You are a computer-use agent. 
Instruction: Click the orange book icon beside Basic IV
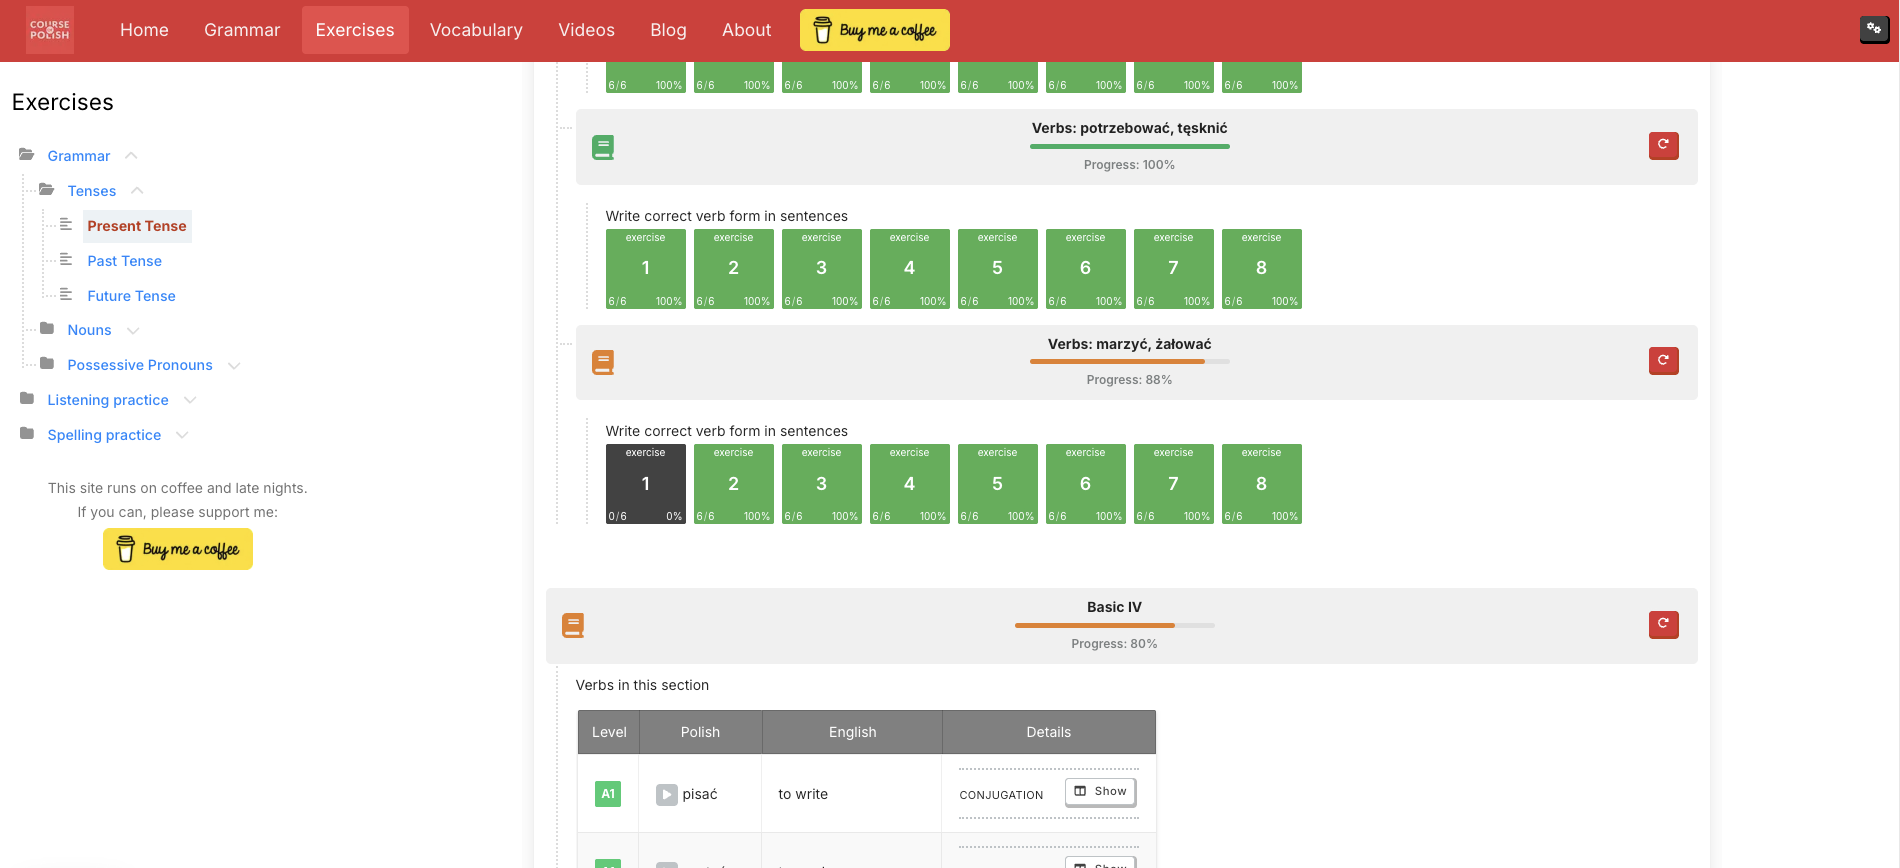click(573, 626)
